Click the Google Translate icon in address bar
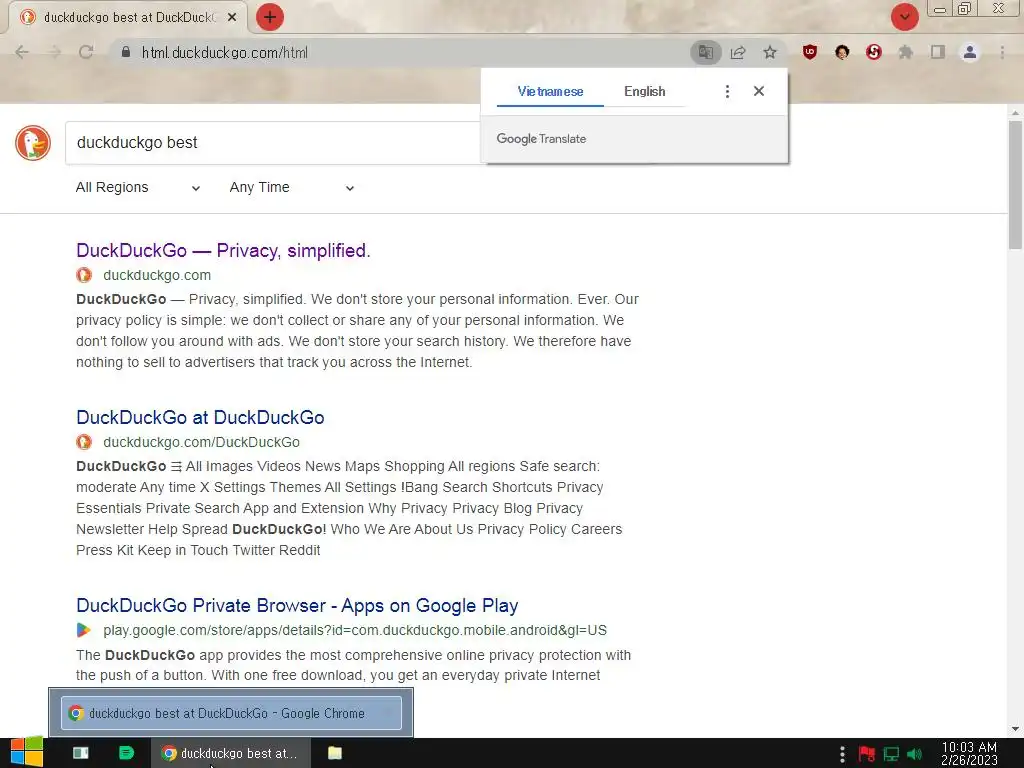This screenshot has width=1024, height=768. [x=705, y=52]
